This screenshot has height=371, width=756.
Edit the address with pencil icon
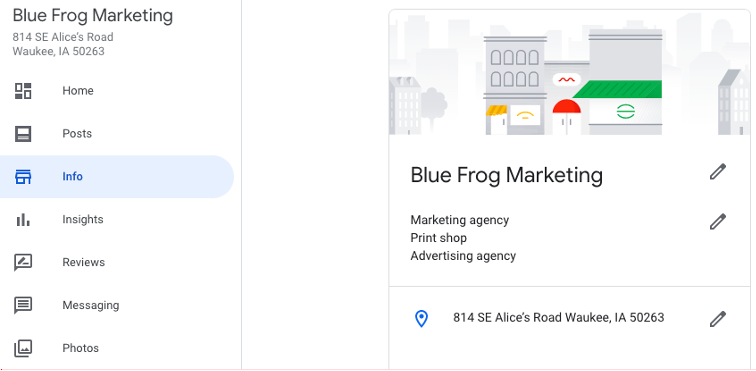tap(717, 319)
